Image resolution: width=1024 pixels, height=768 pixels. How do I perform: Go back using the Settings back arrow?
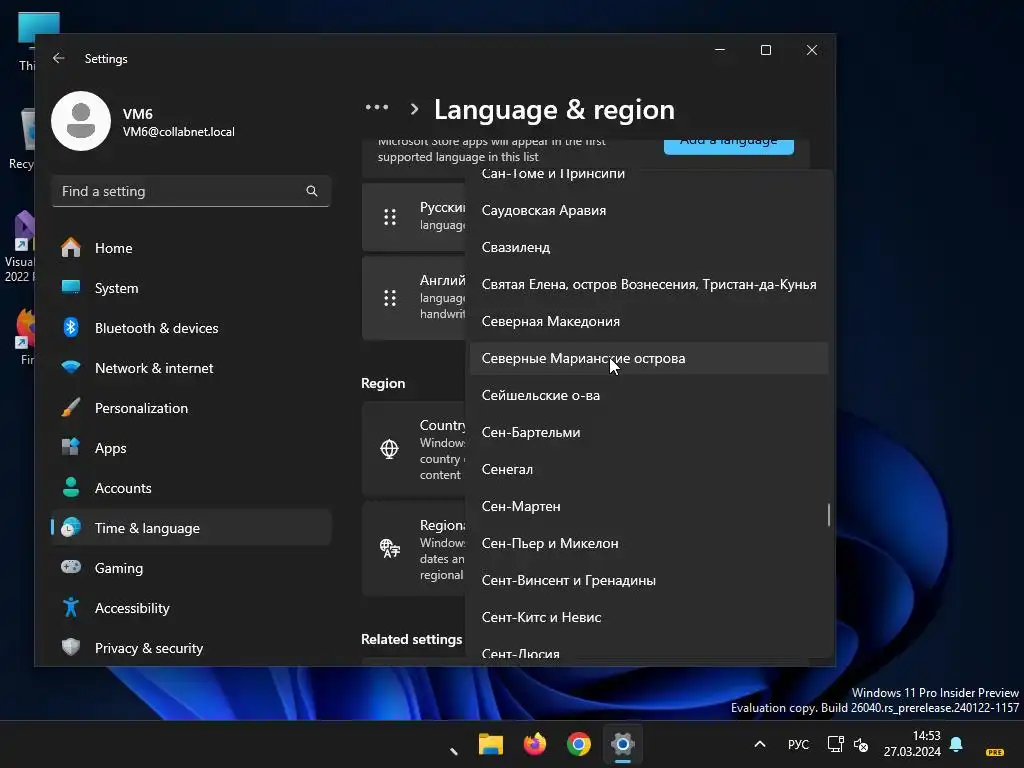pyautogui.click(x=59, y=58)
